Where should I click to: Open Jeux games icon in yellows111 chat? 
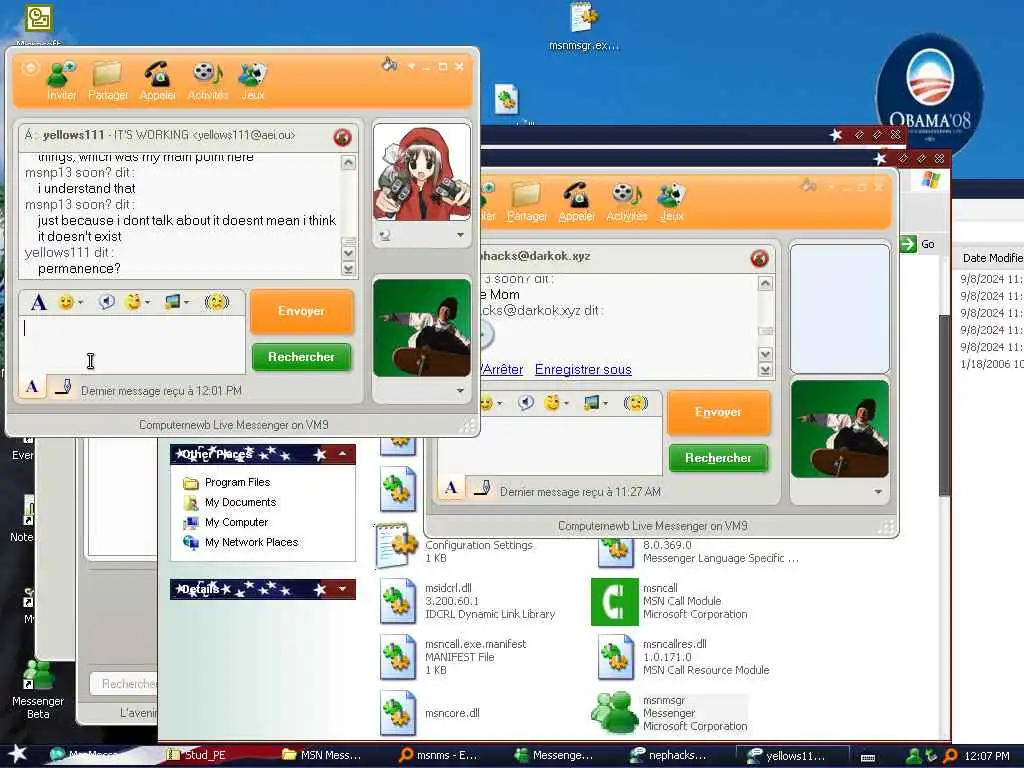point(253,80)
